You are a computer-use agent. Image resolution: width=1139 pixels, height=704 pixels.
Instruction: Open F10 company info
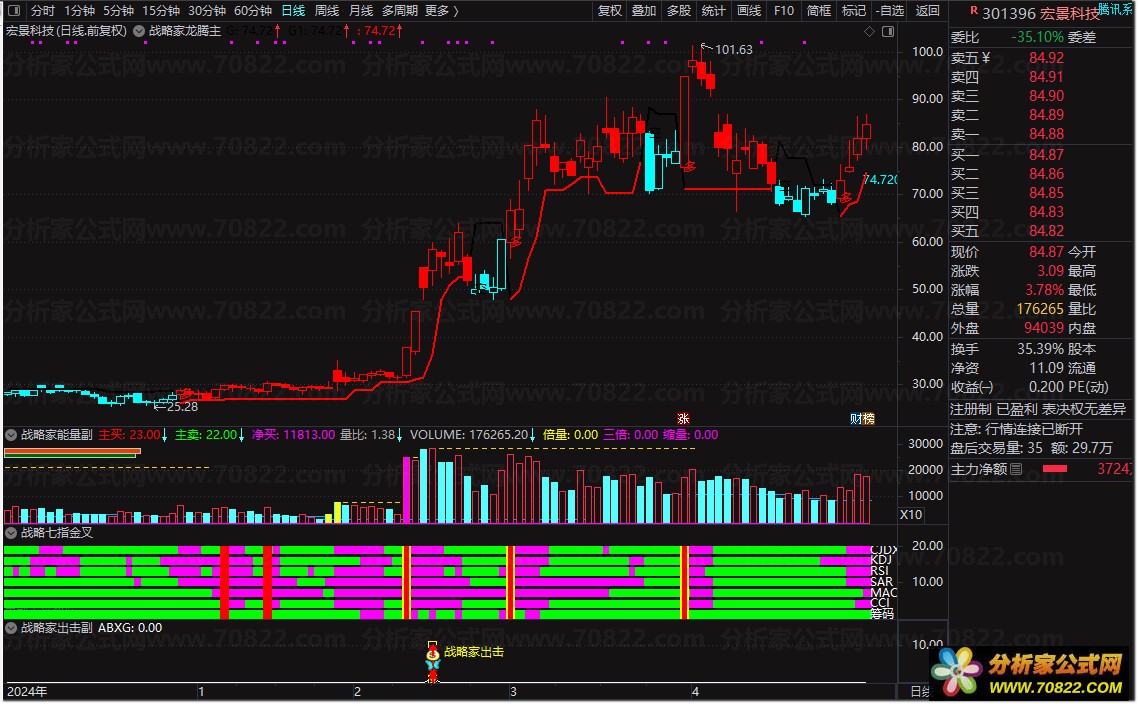(x=784, y=11)
